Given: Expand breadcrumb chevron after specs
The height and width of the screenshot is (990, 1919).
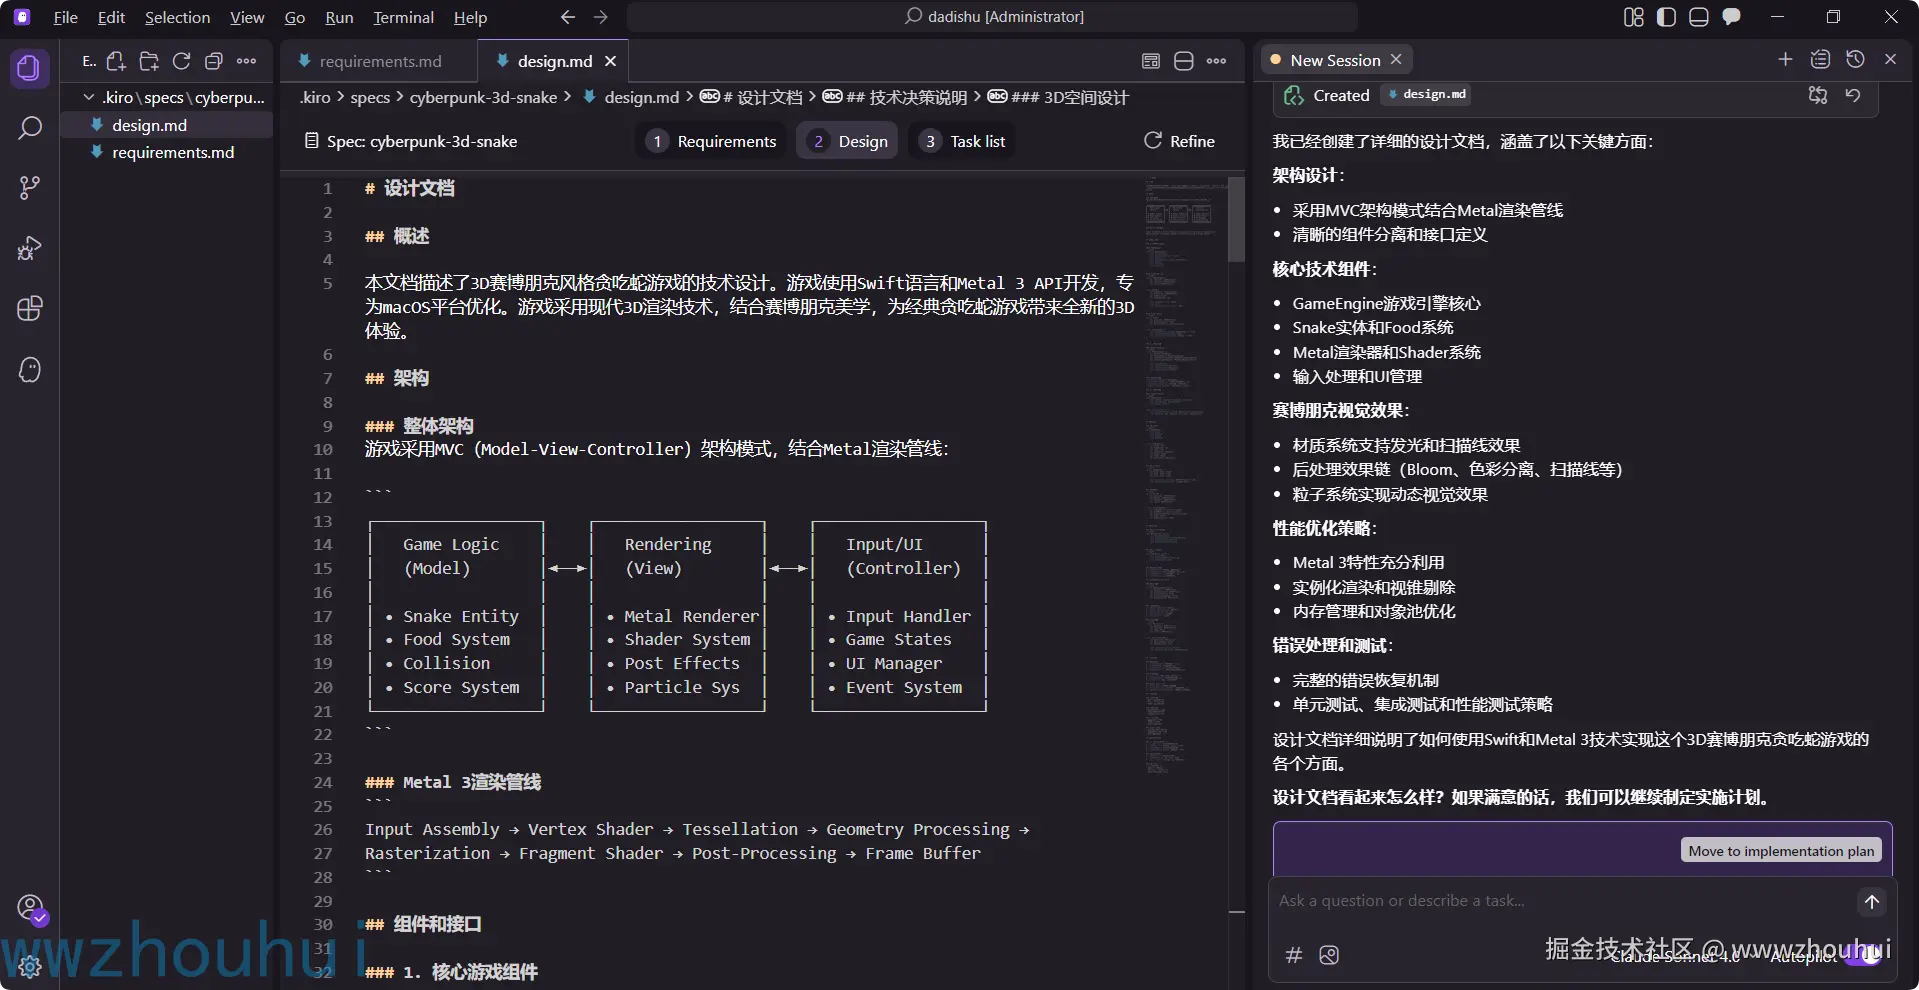Looking at the screenshot, I should 400,97.
